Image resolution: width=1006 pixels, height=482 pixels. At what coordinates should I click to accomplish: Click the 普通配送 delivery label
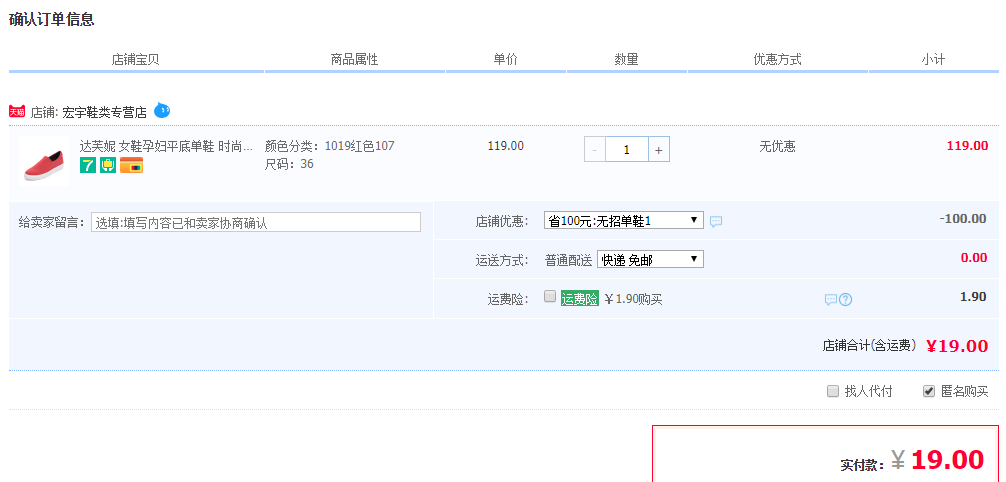[x=568, y=260]
